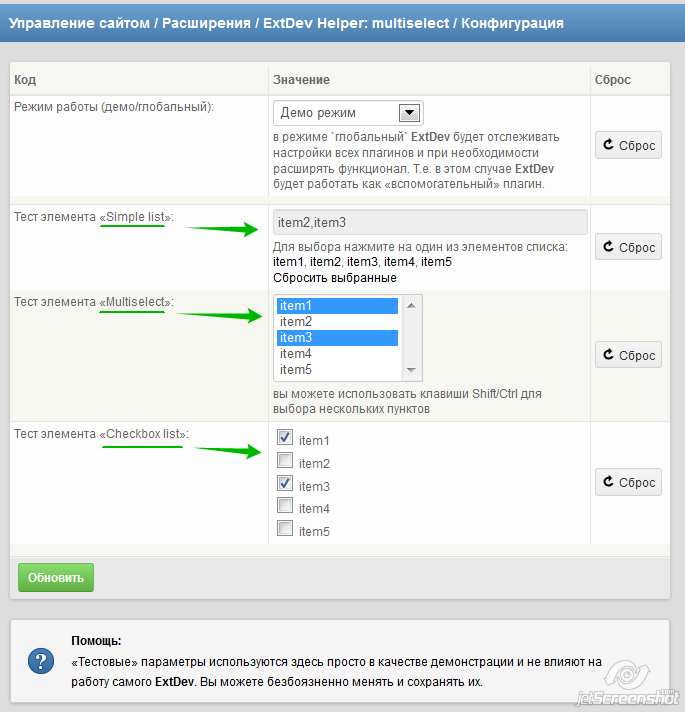Reset the Multiselect test element
This screenshot has width=685, height=712.
click(628, 355)
